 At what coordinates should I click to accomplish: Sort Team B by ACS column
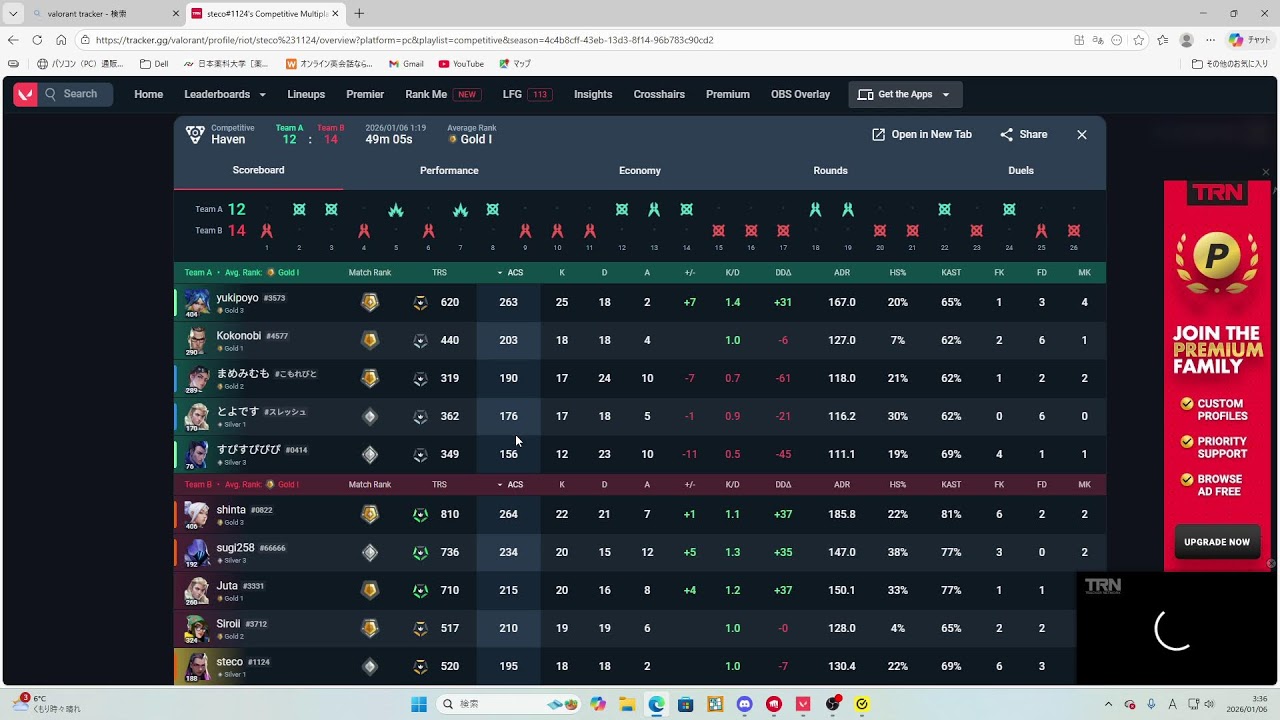[x=510, y=484]
